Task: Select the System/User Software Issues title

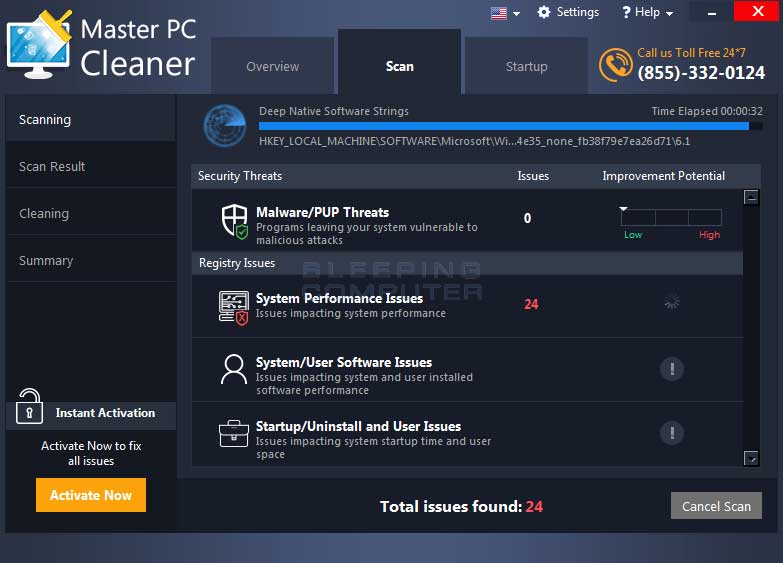Action: [344, 362]
